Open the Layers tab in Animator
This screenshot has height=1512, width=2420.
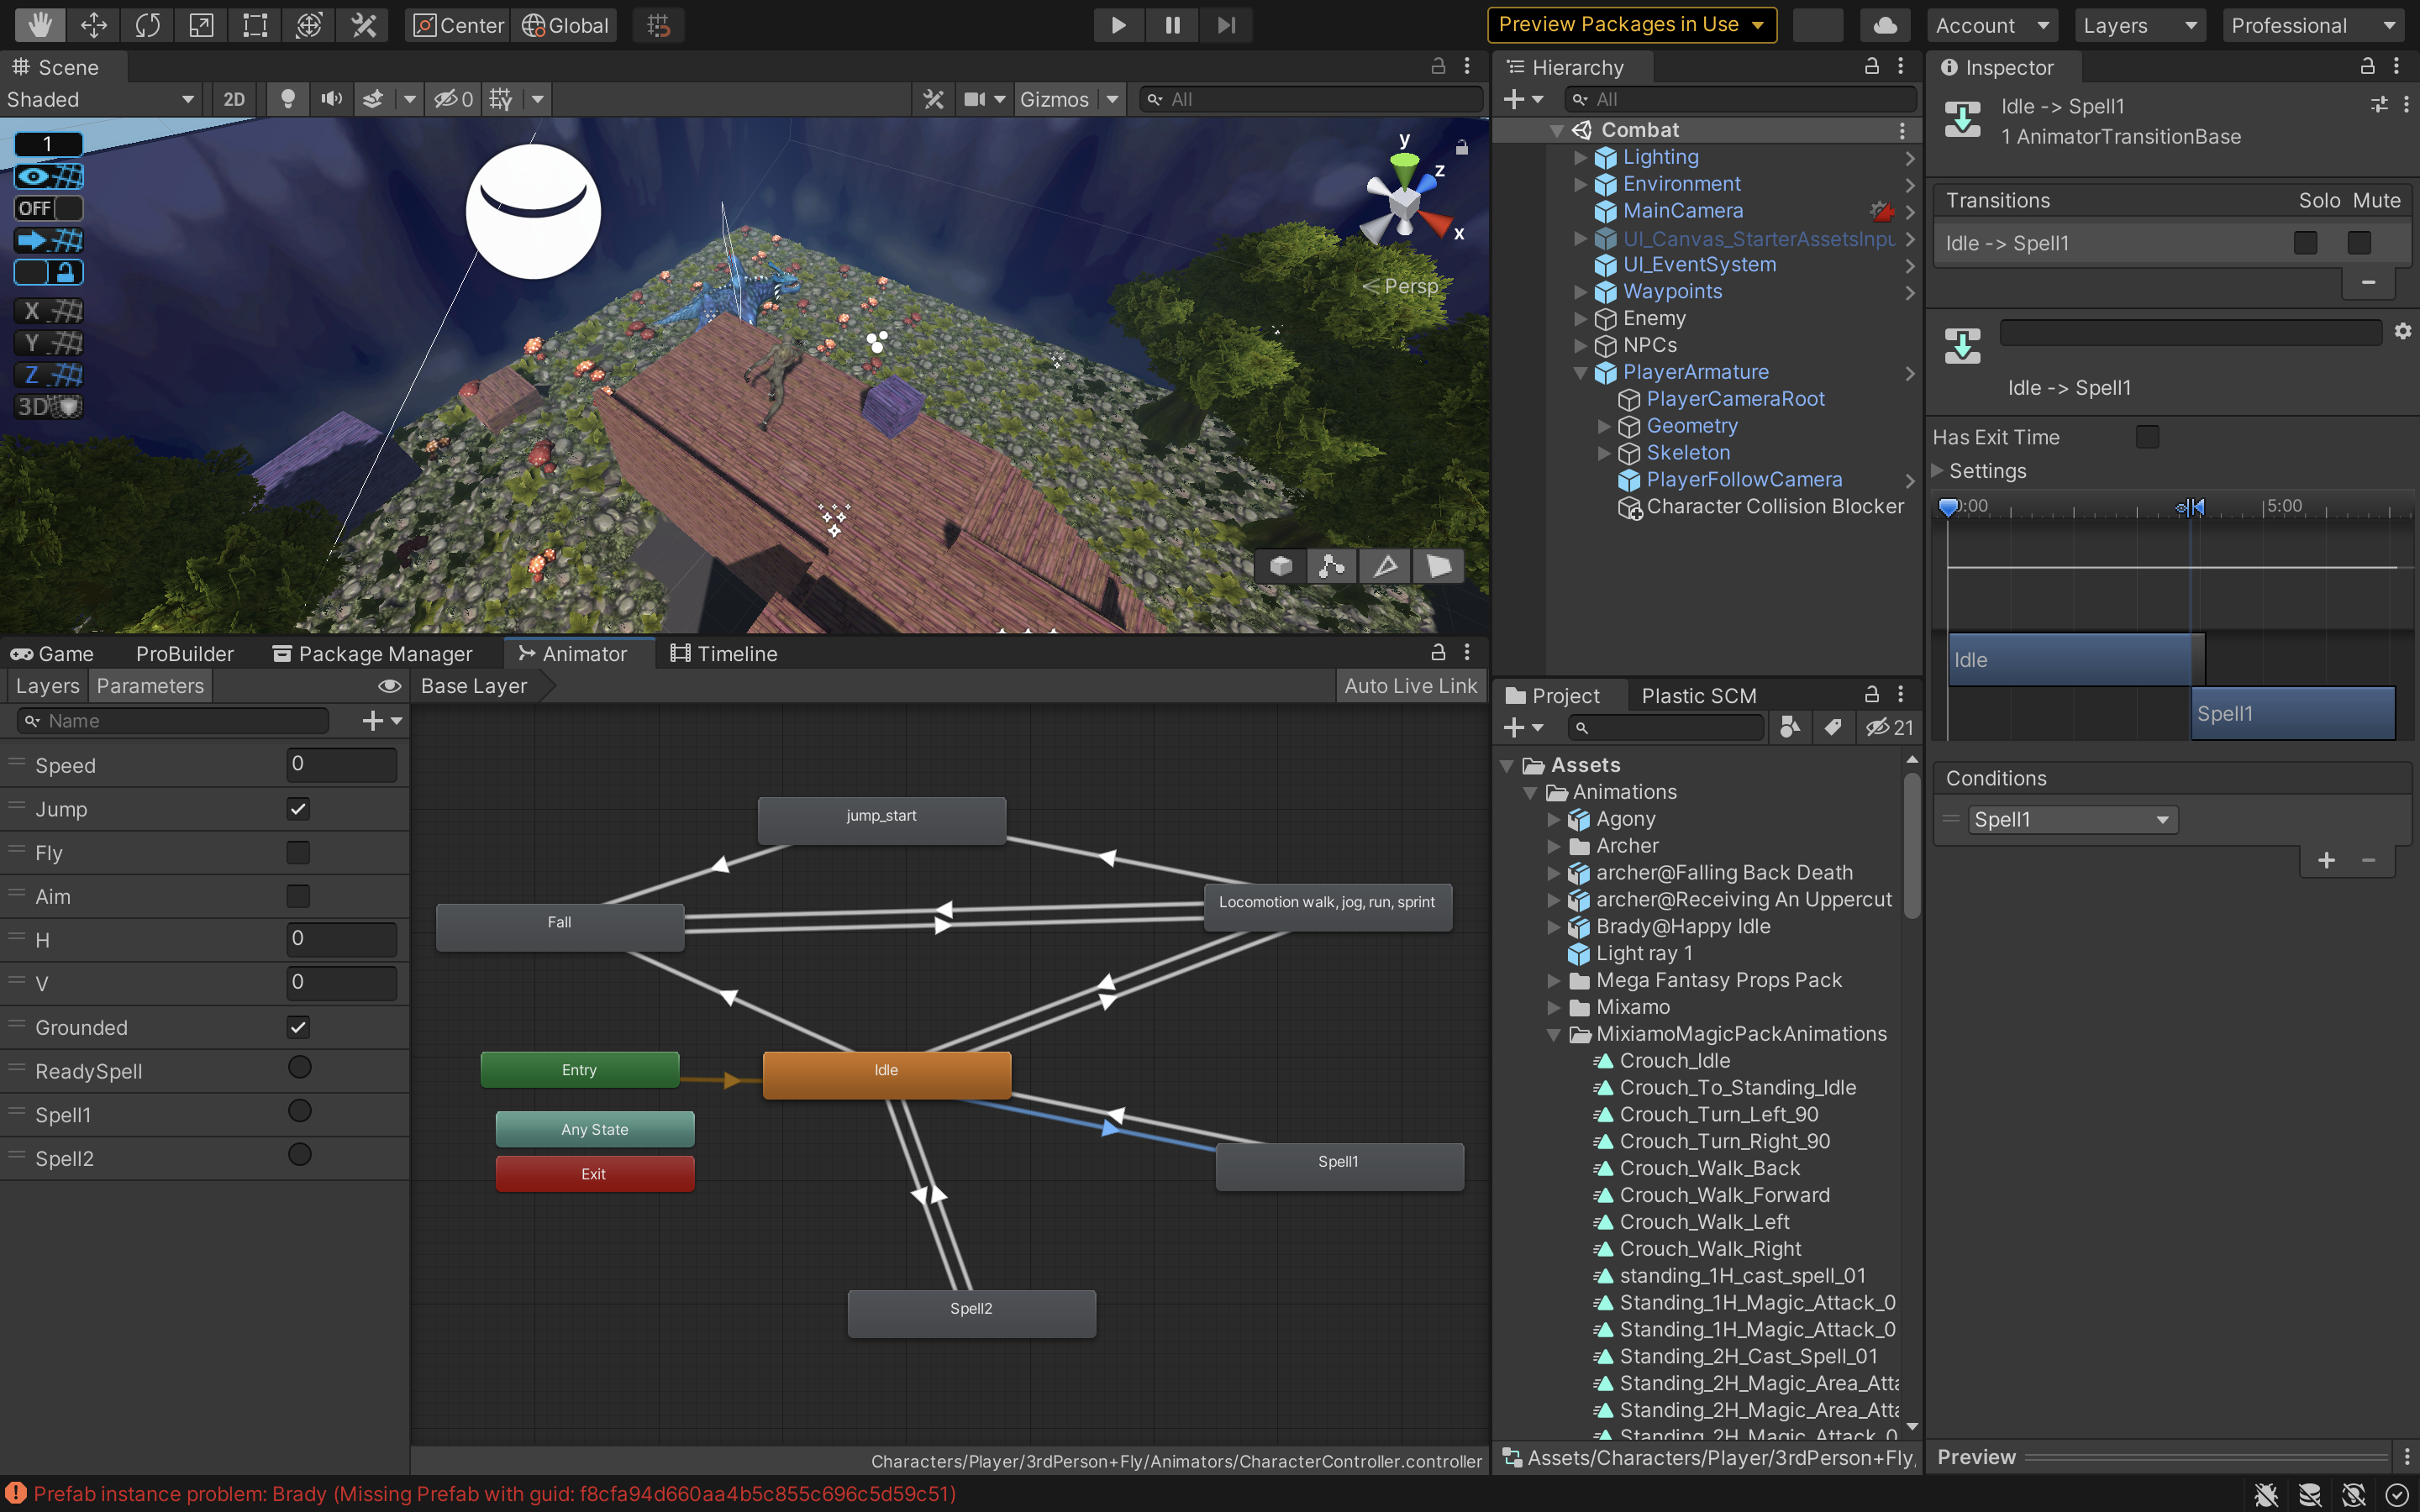point(47,686)
